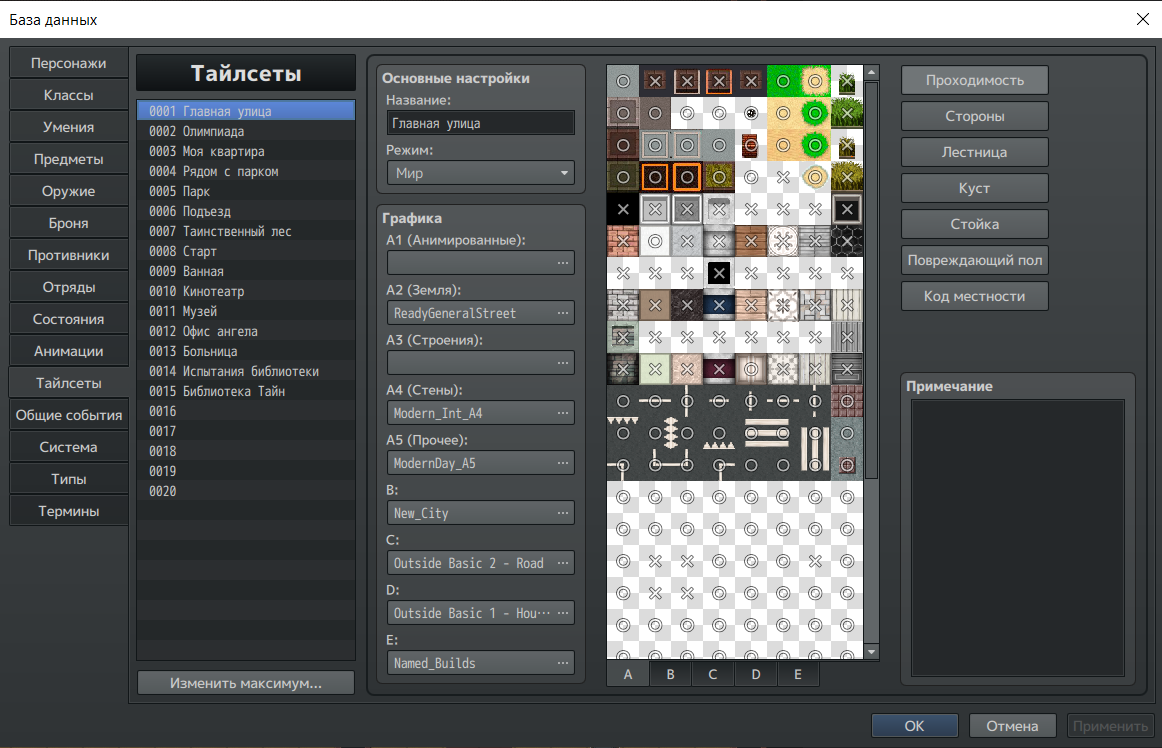Select Код местности editing mode
Viewport: 1162px width, 748px height.
click(975, 296)
